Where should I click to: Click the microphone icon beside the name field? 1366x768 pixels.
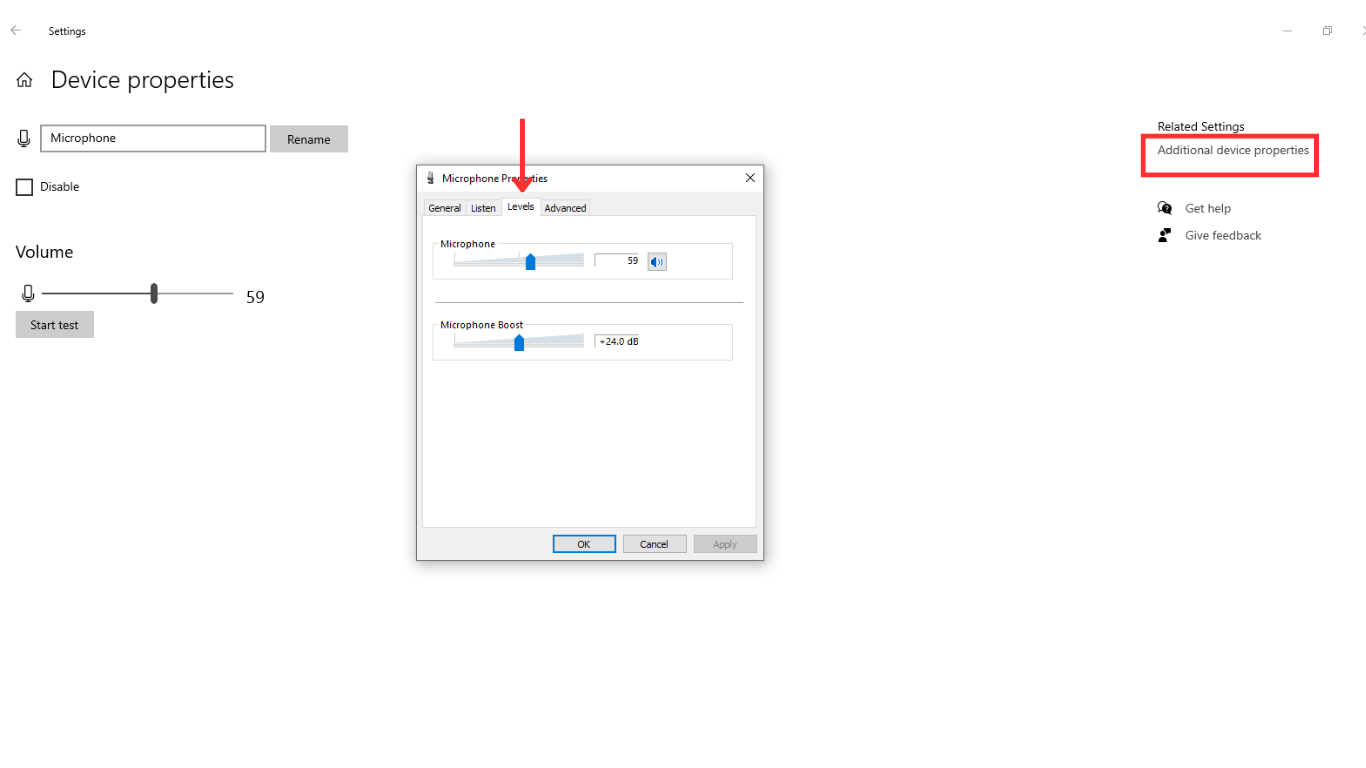(24, 138)
